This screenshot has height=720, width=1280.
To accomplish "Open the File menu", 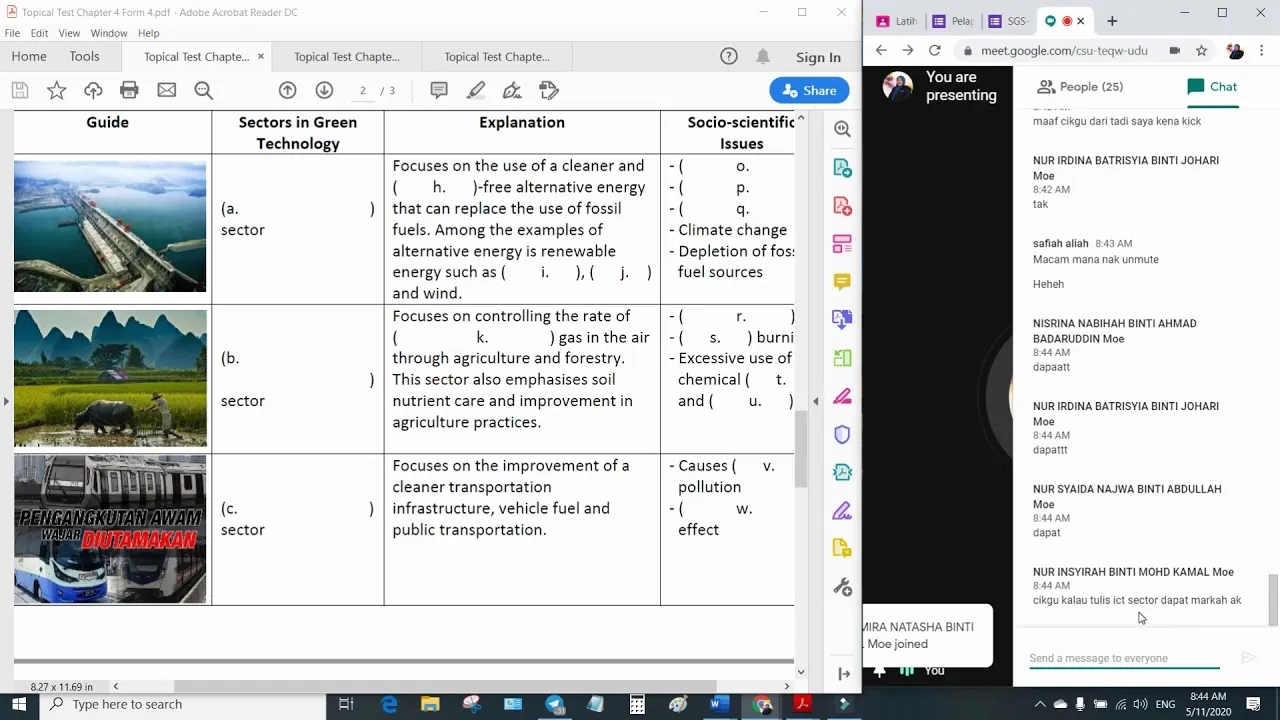I will [12, 33].
